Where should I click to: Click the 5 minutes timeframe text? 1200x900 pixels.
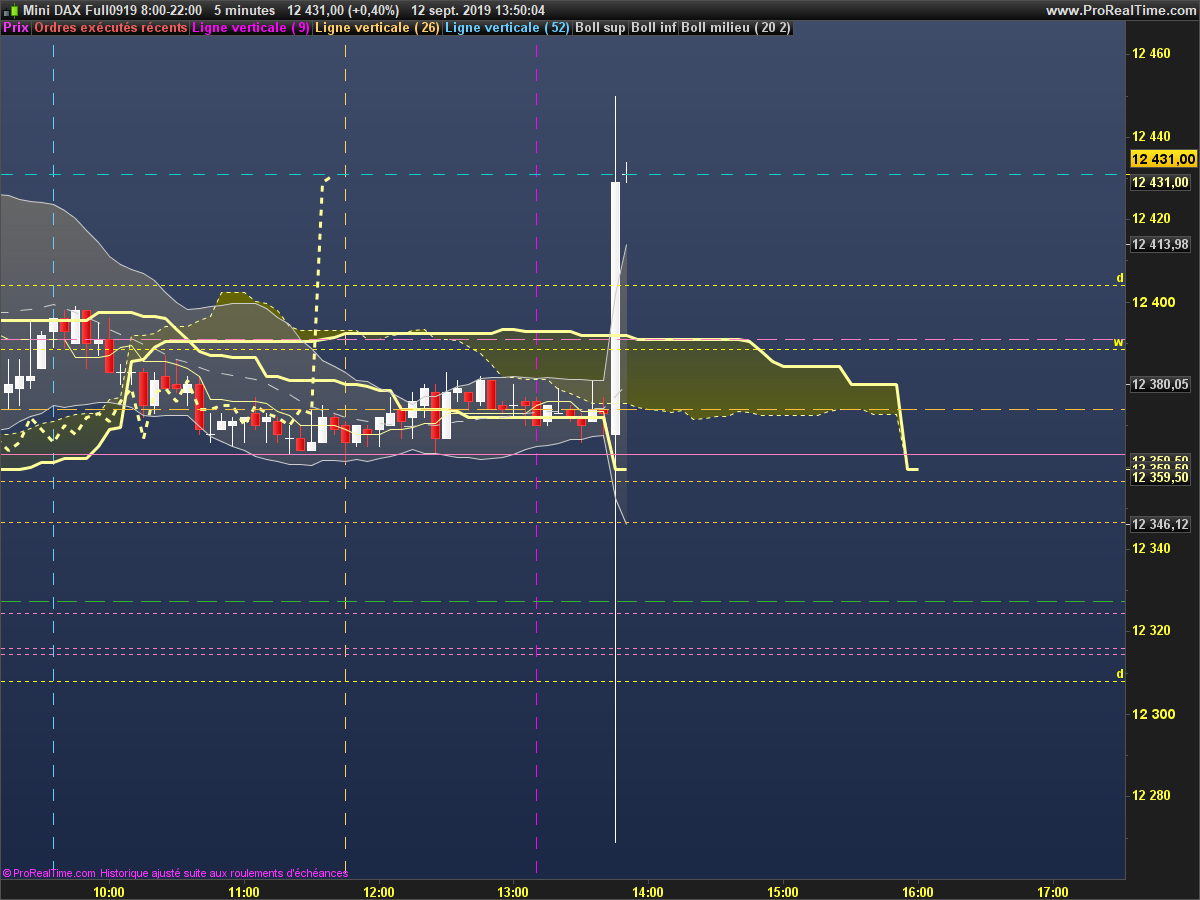click(x=245, y=10)
